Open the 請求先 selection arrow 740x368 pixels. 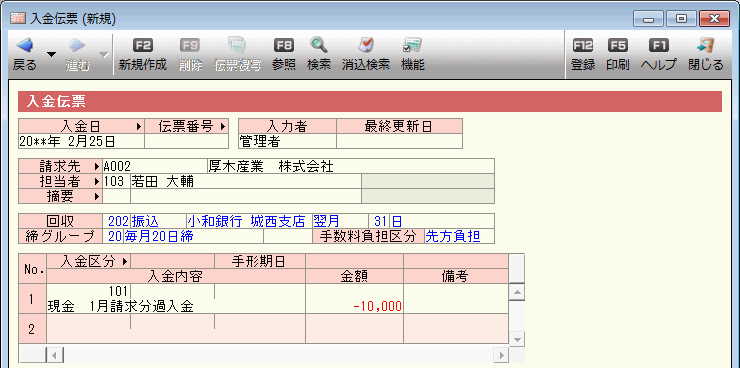(x=97, y=166)
